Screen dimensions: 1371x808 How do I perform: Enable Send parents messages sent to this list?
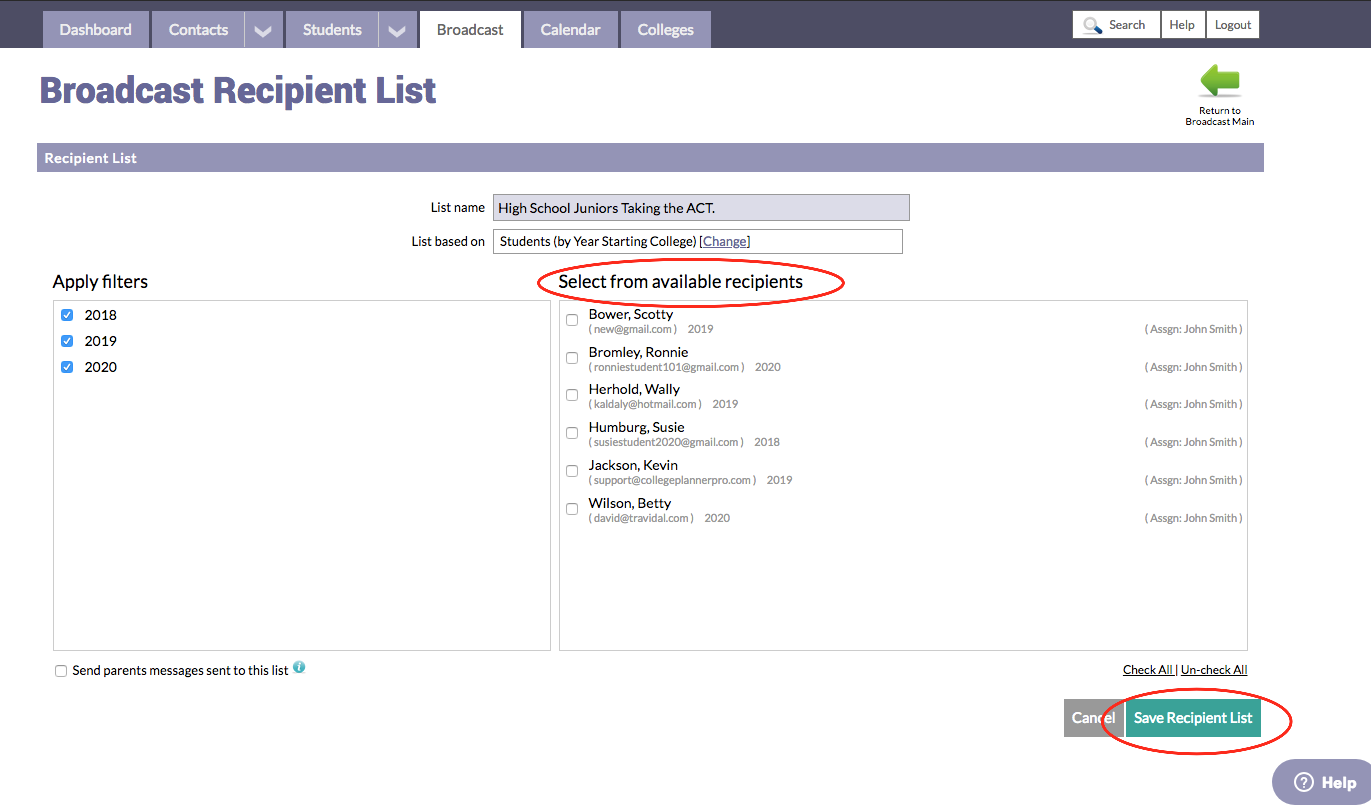tap(61, 671)
